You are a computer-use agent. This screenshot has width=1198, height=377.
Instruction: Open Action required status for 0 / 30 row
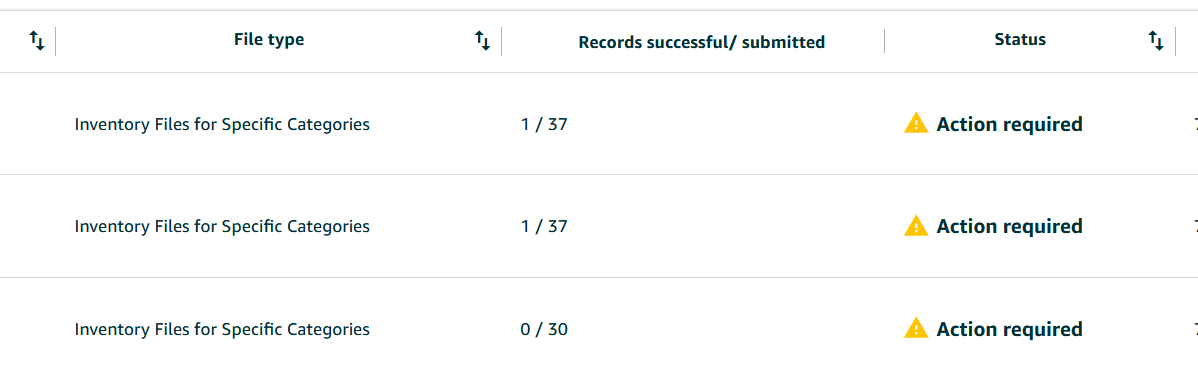coord(1009,330)
